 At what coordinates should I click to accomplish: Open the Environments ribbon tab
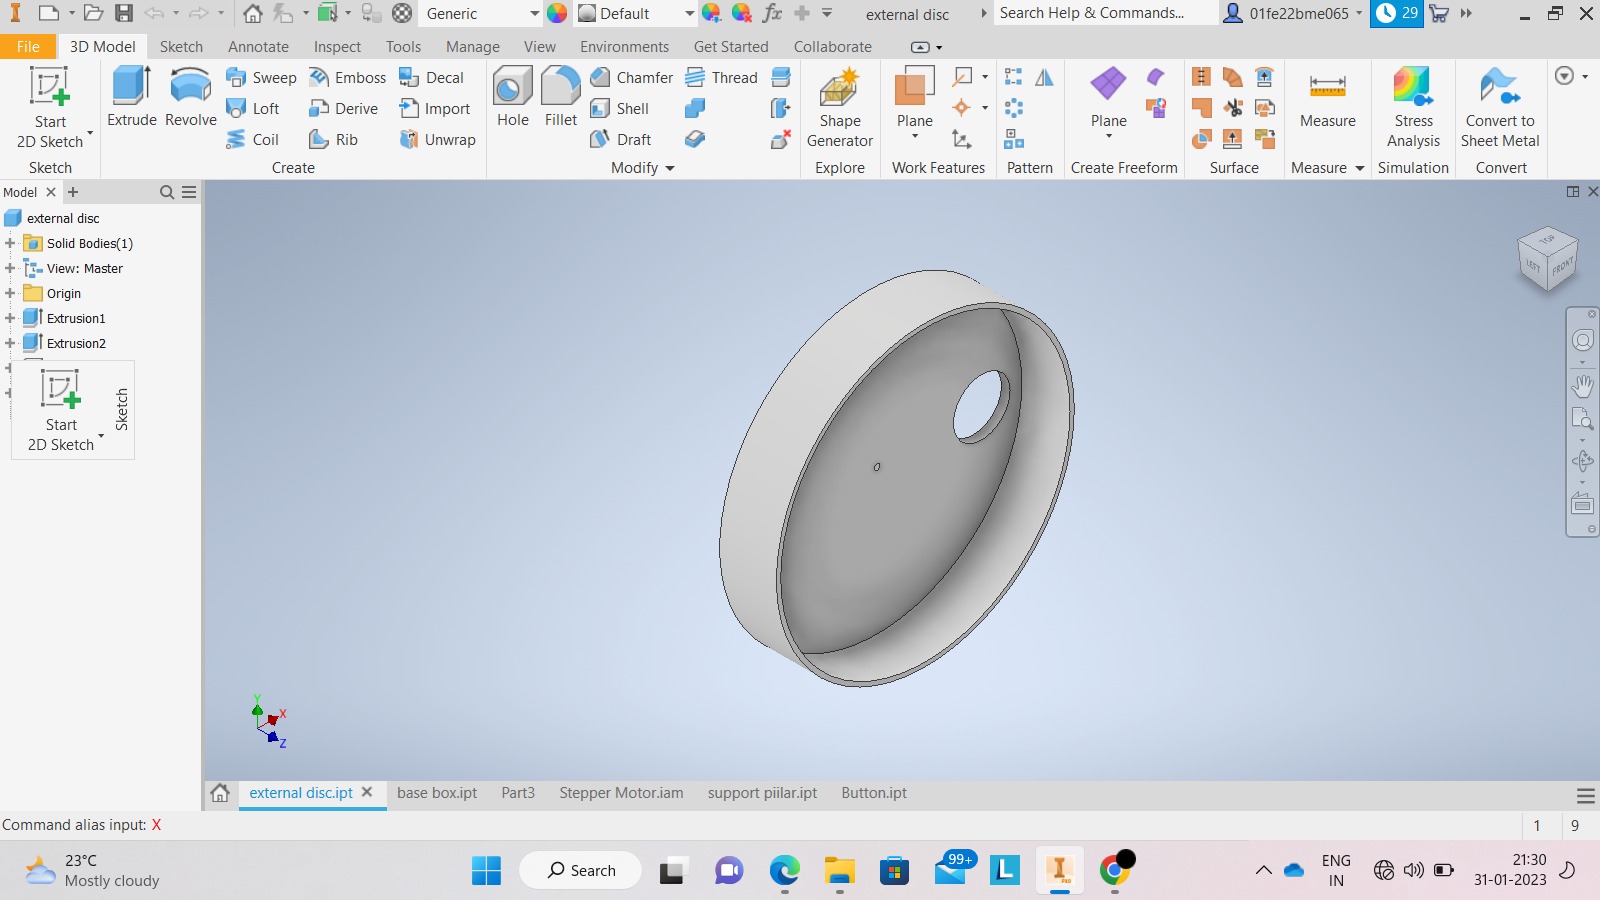point(624,46)
